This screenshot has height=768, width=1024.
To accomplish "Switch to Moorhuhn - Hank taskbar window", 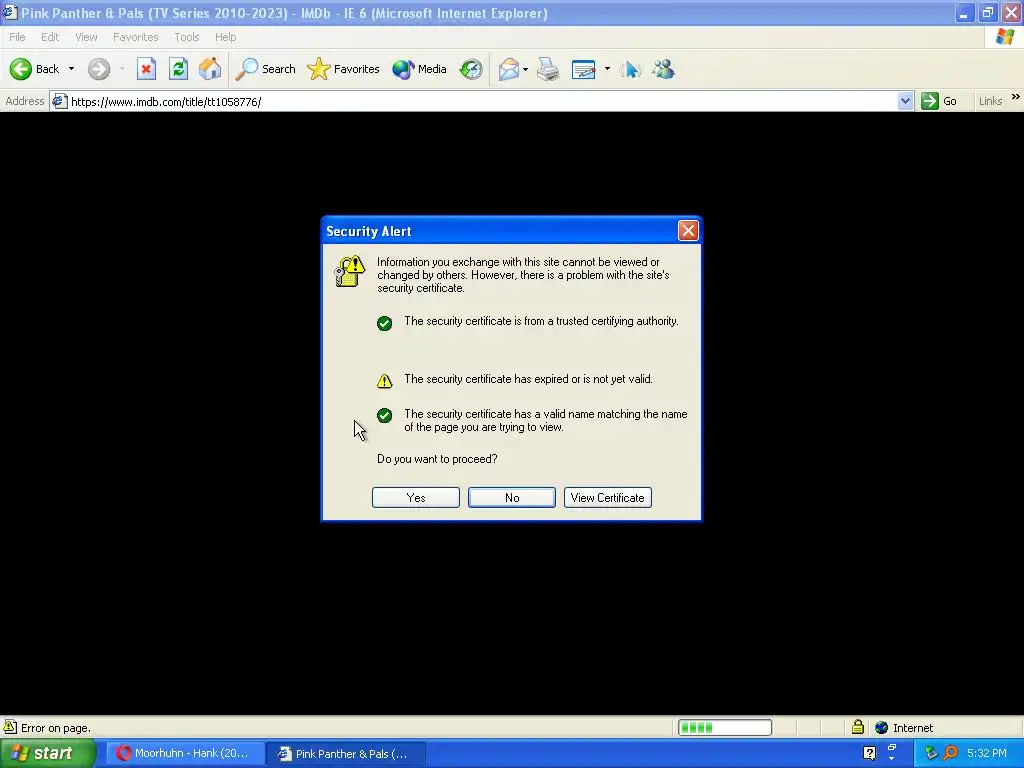I will point(184,753).
